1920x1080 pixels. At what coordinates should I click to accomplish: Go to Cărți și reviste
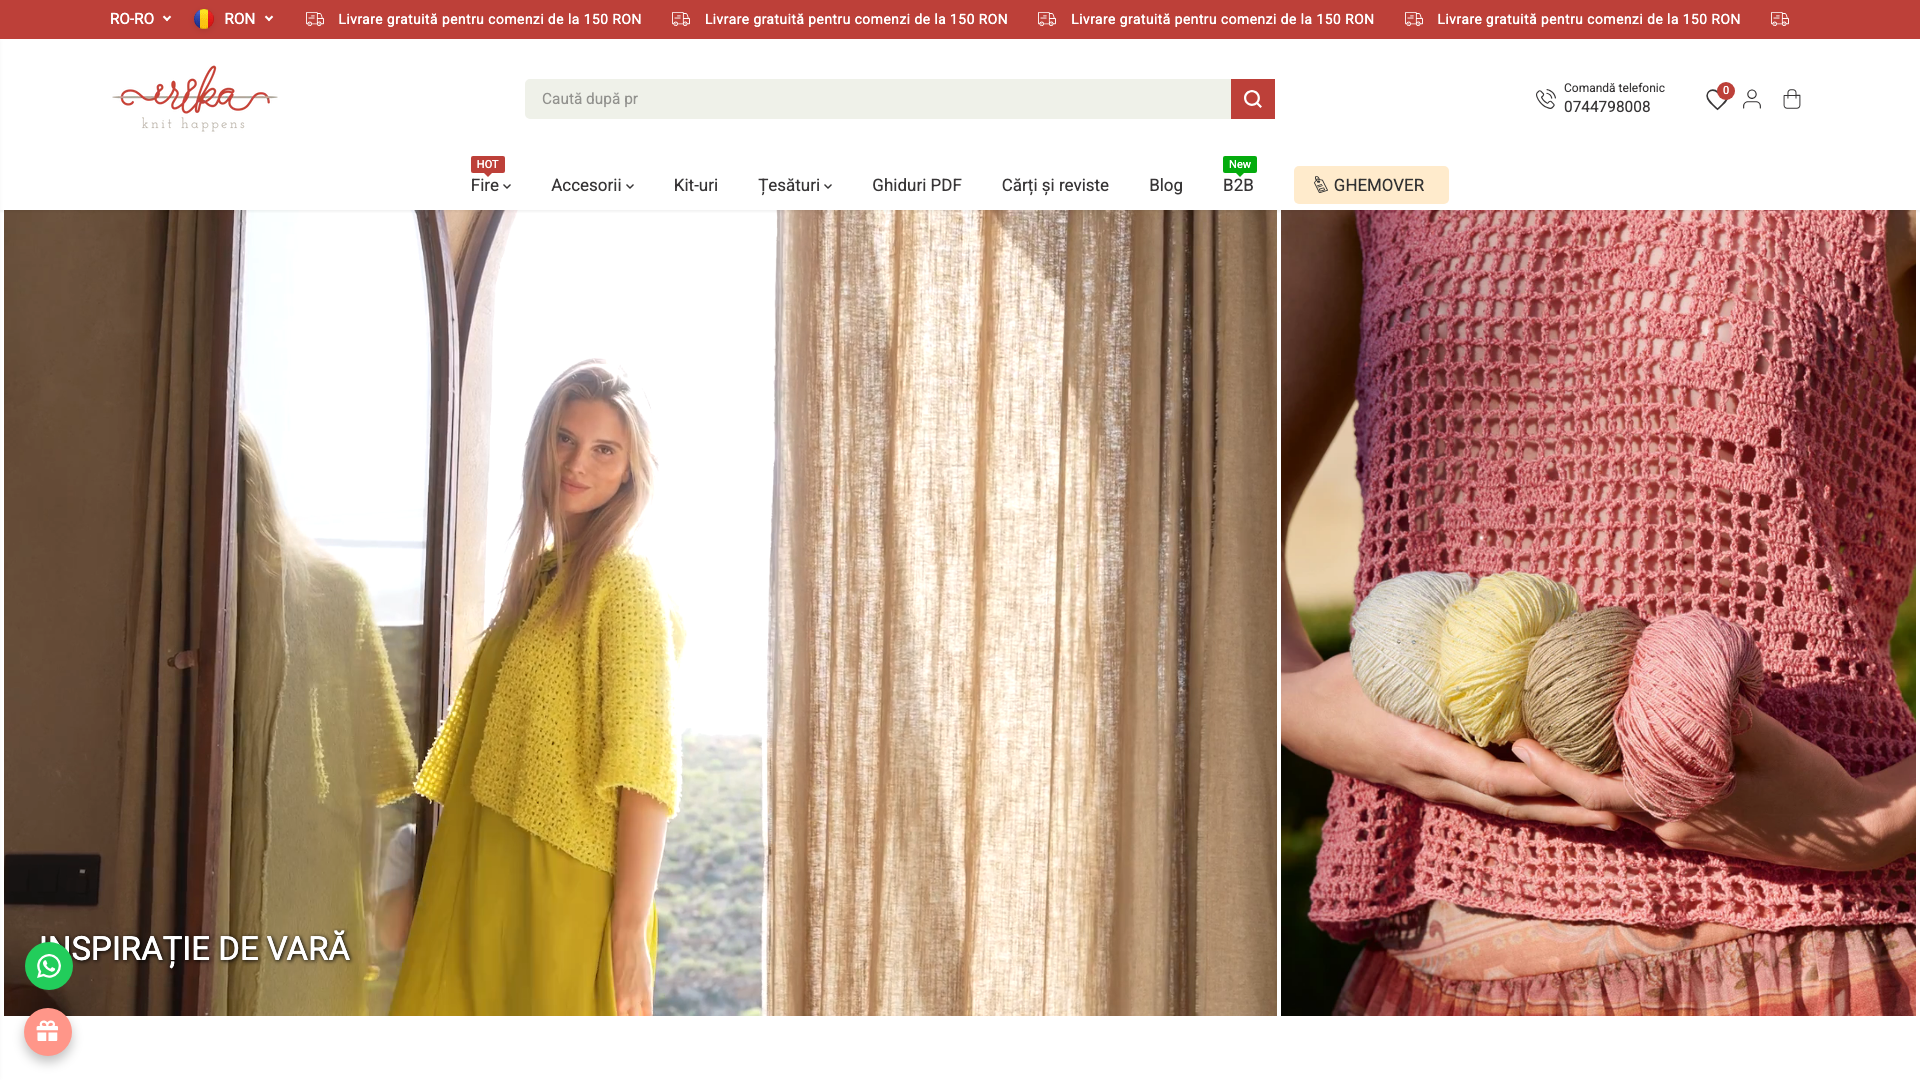click(1055, 185)
